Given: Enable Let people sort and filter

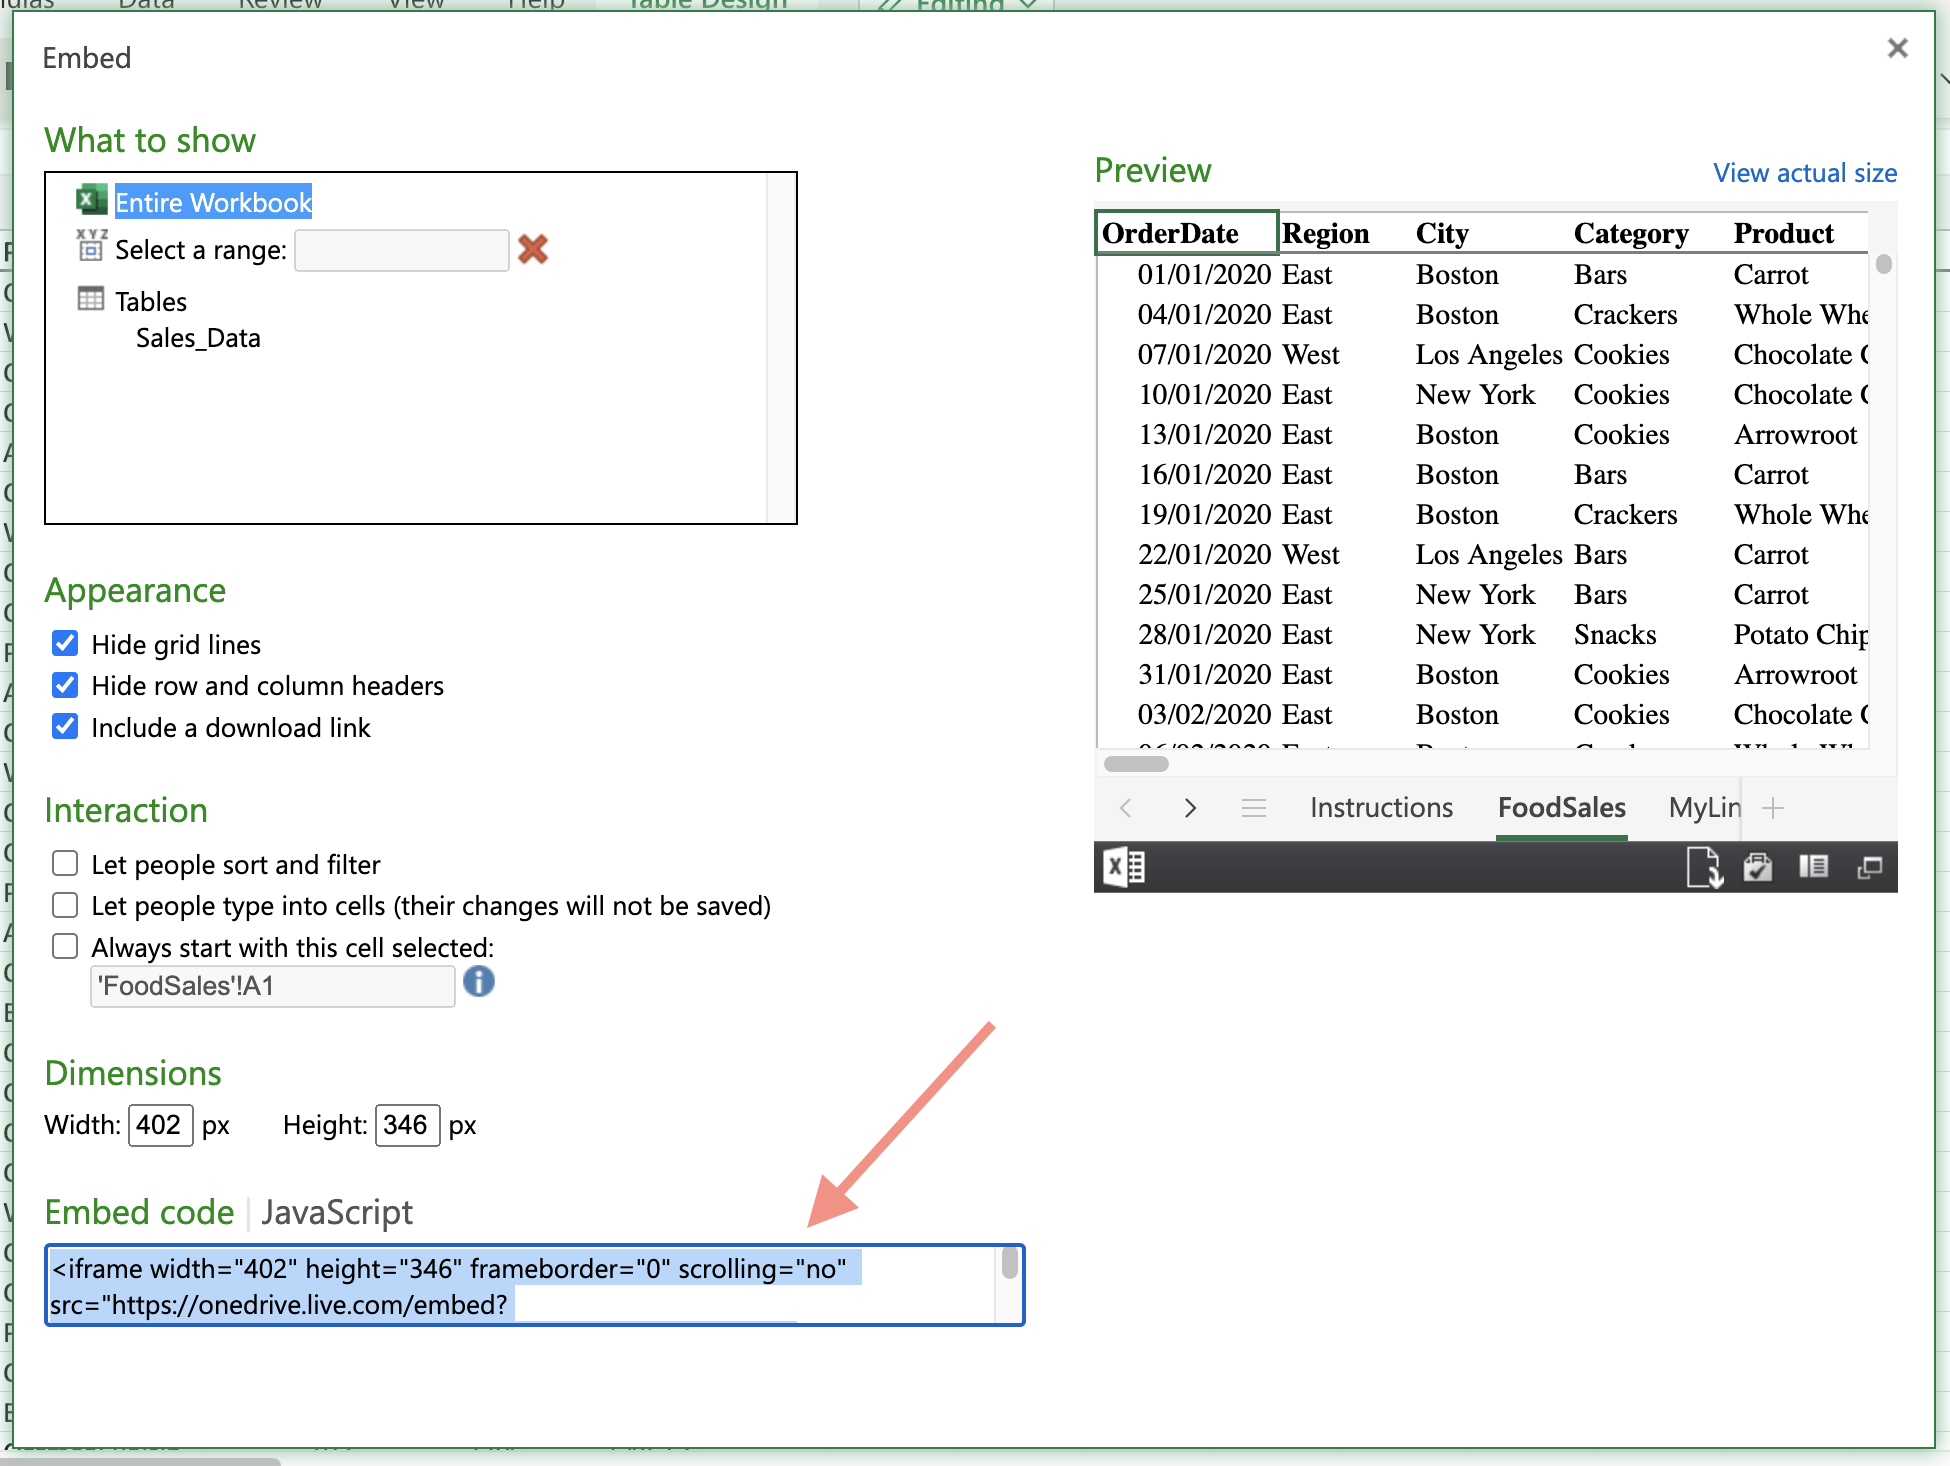Looking at the screenshot, I should tap(65, 863).
